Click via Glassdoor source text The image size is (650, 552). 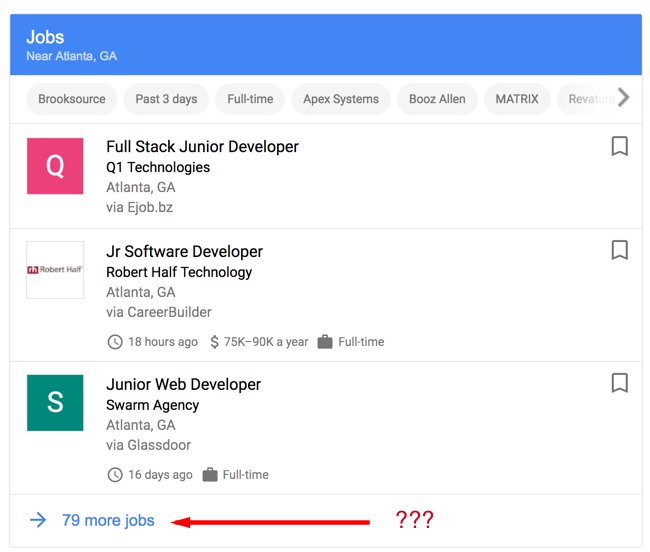[x=148, y=445]
